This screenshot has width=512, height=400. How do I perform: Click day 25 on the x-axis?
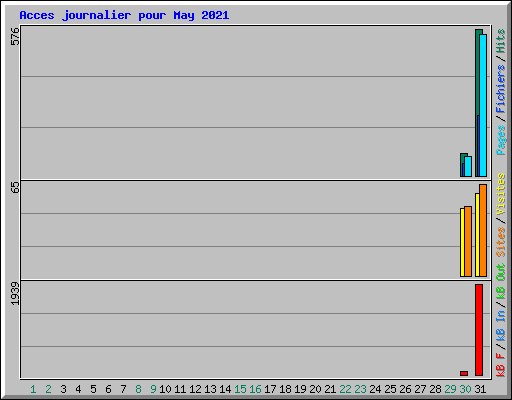(x=390, y=389)
